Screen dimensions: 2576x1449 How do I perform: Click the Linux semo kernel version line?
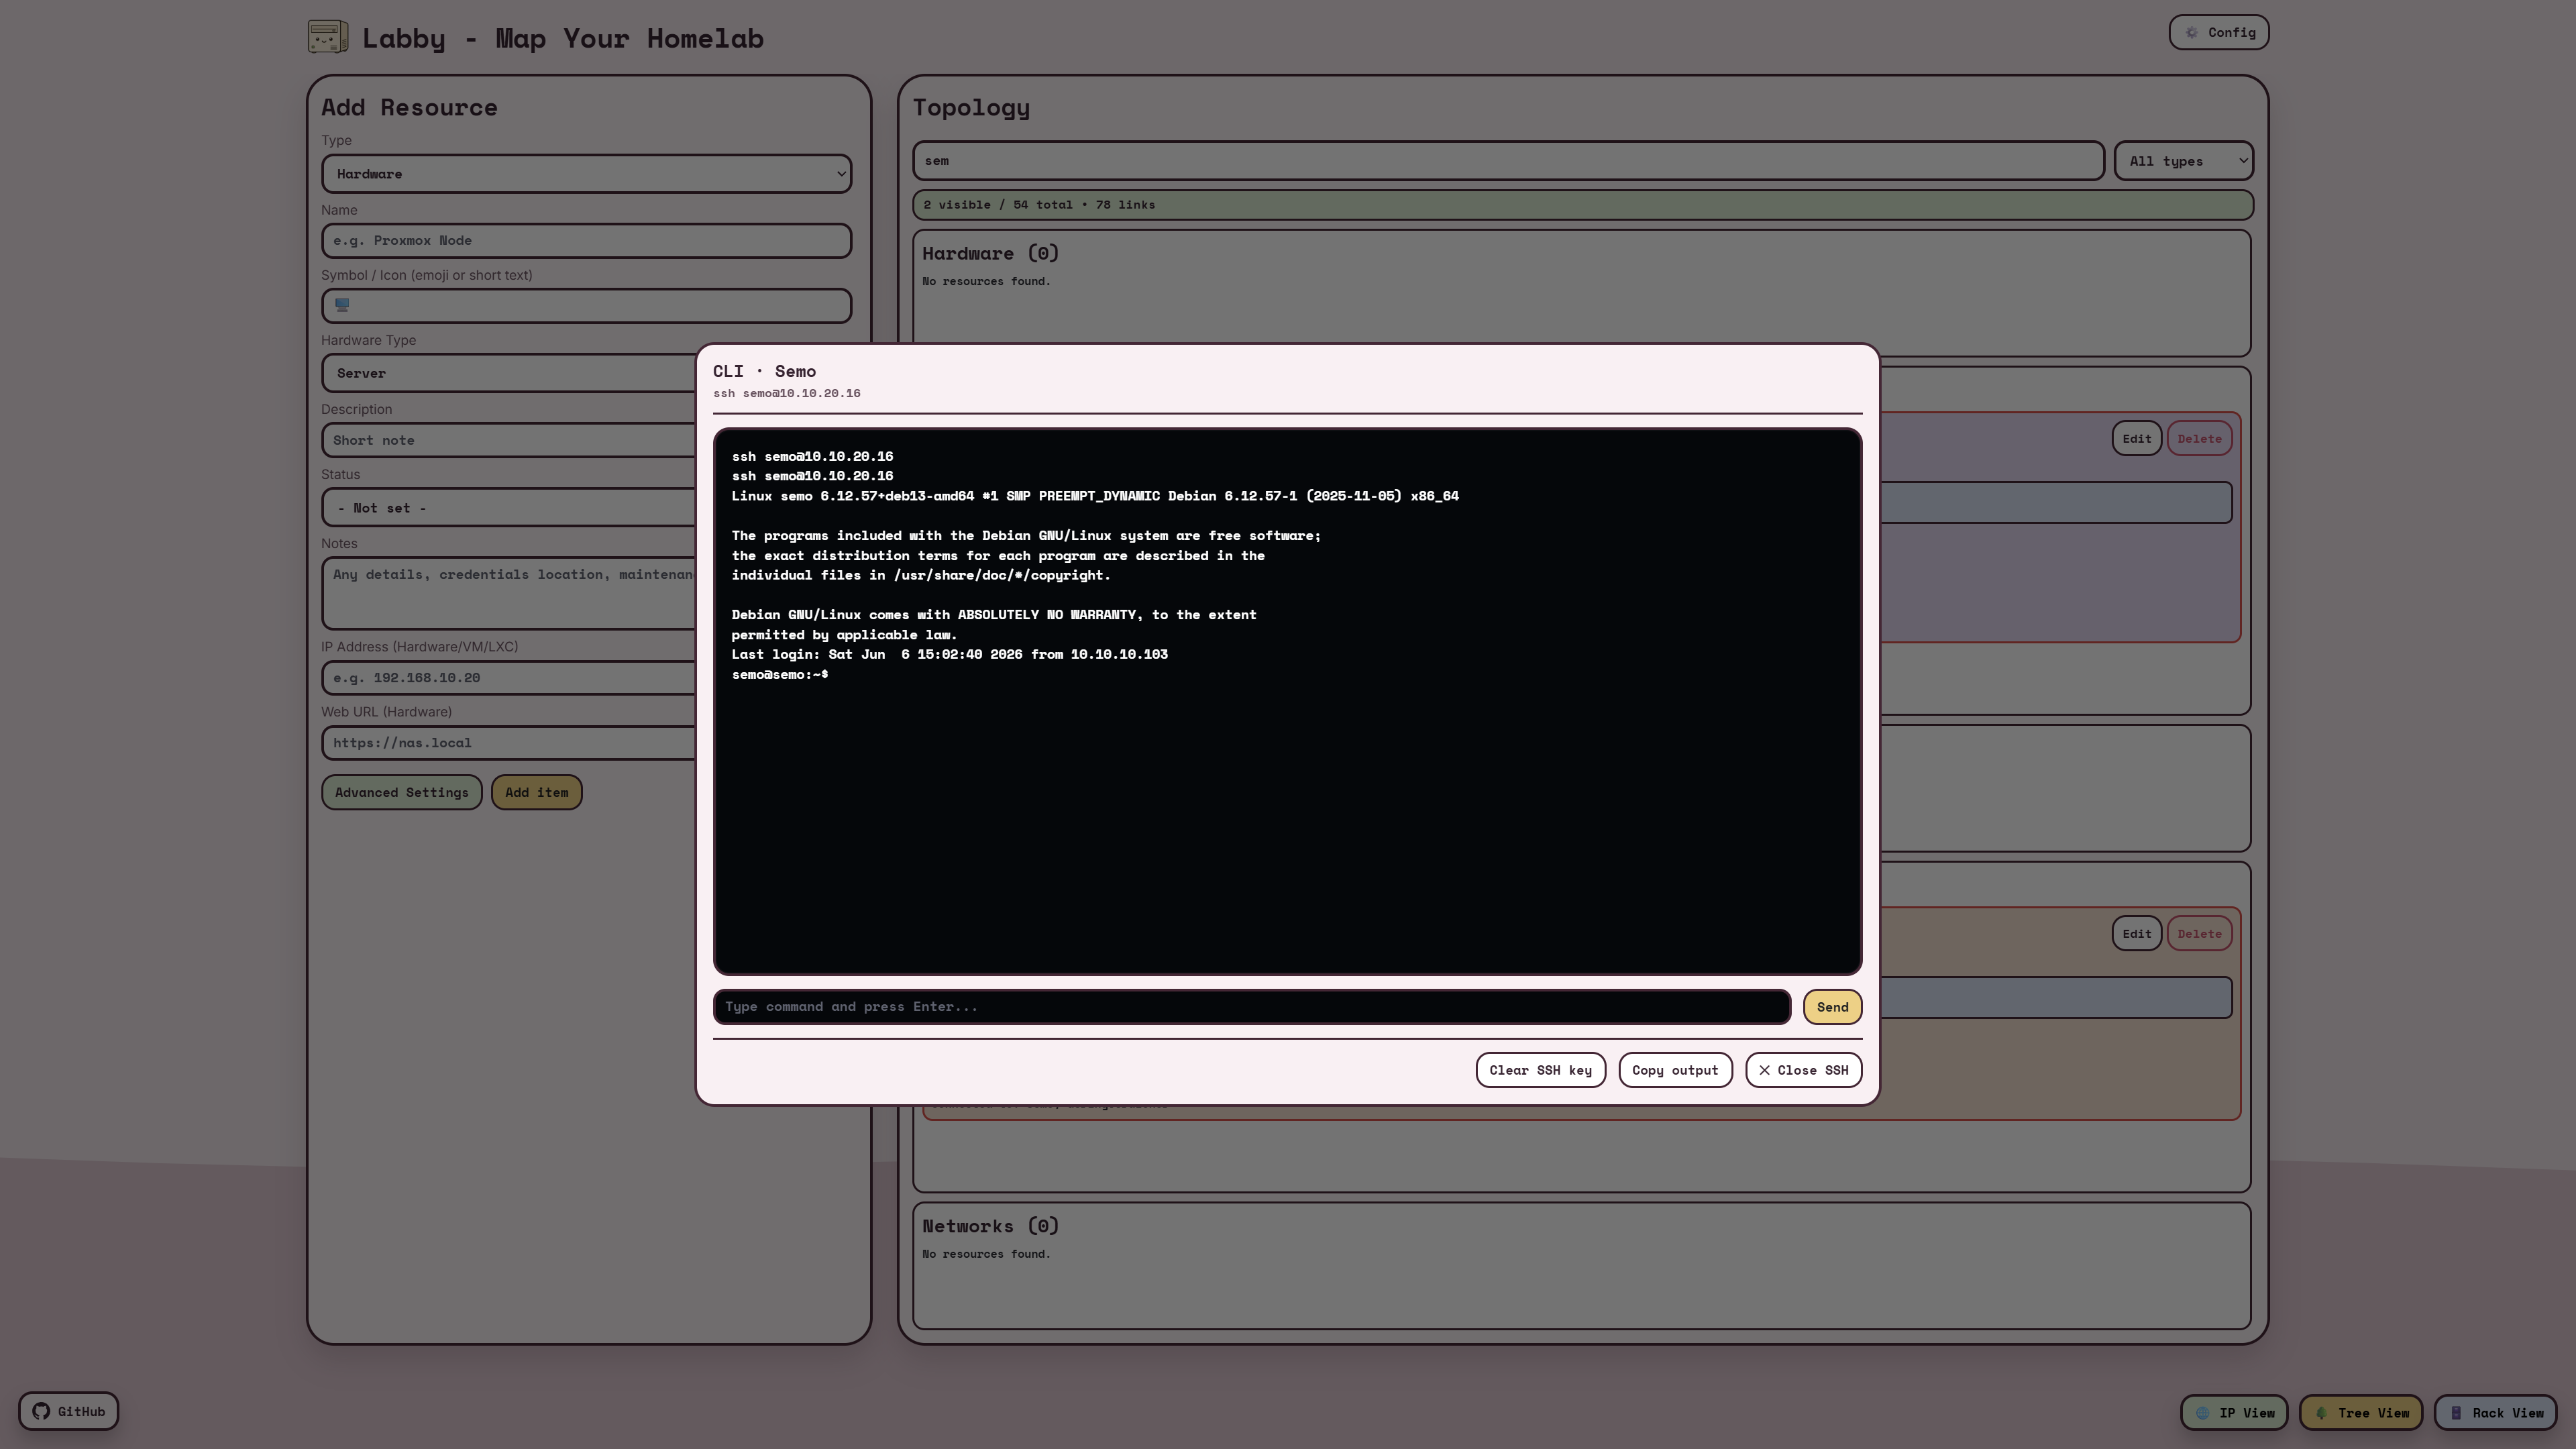pos(1095,495)
